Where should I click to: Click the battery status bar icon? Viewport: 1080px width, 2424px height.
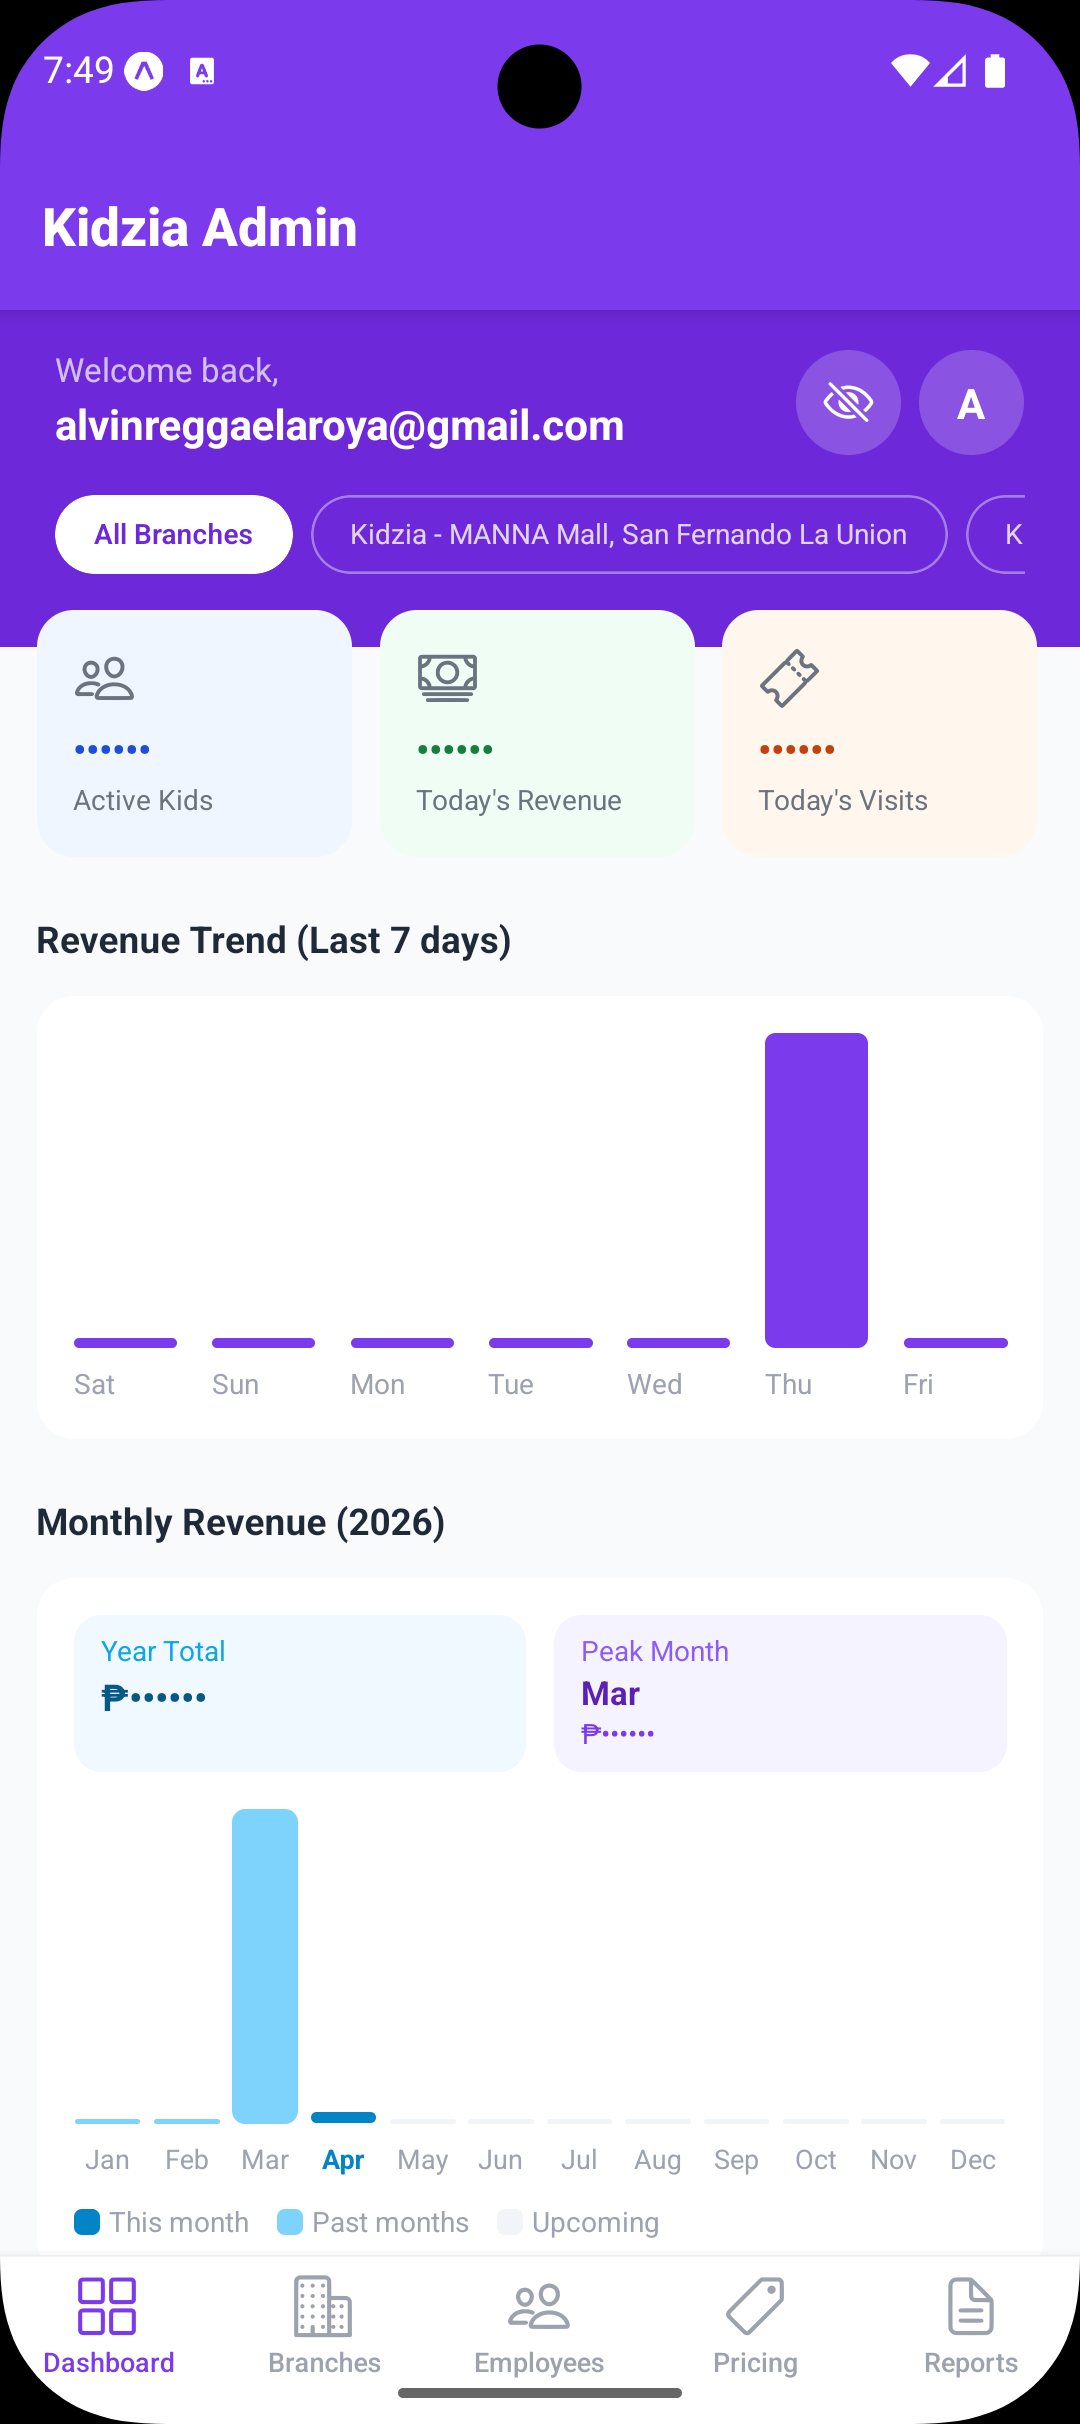point(995,71)
